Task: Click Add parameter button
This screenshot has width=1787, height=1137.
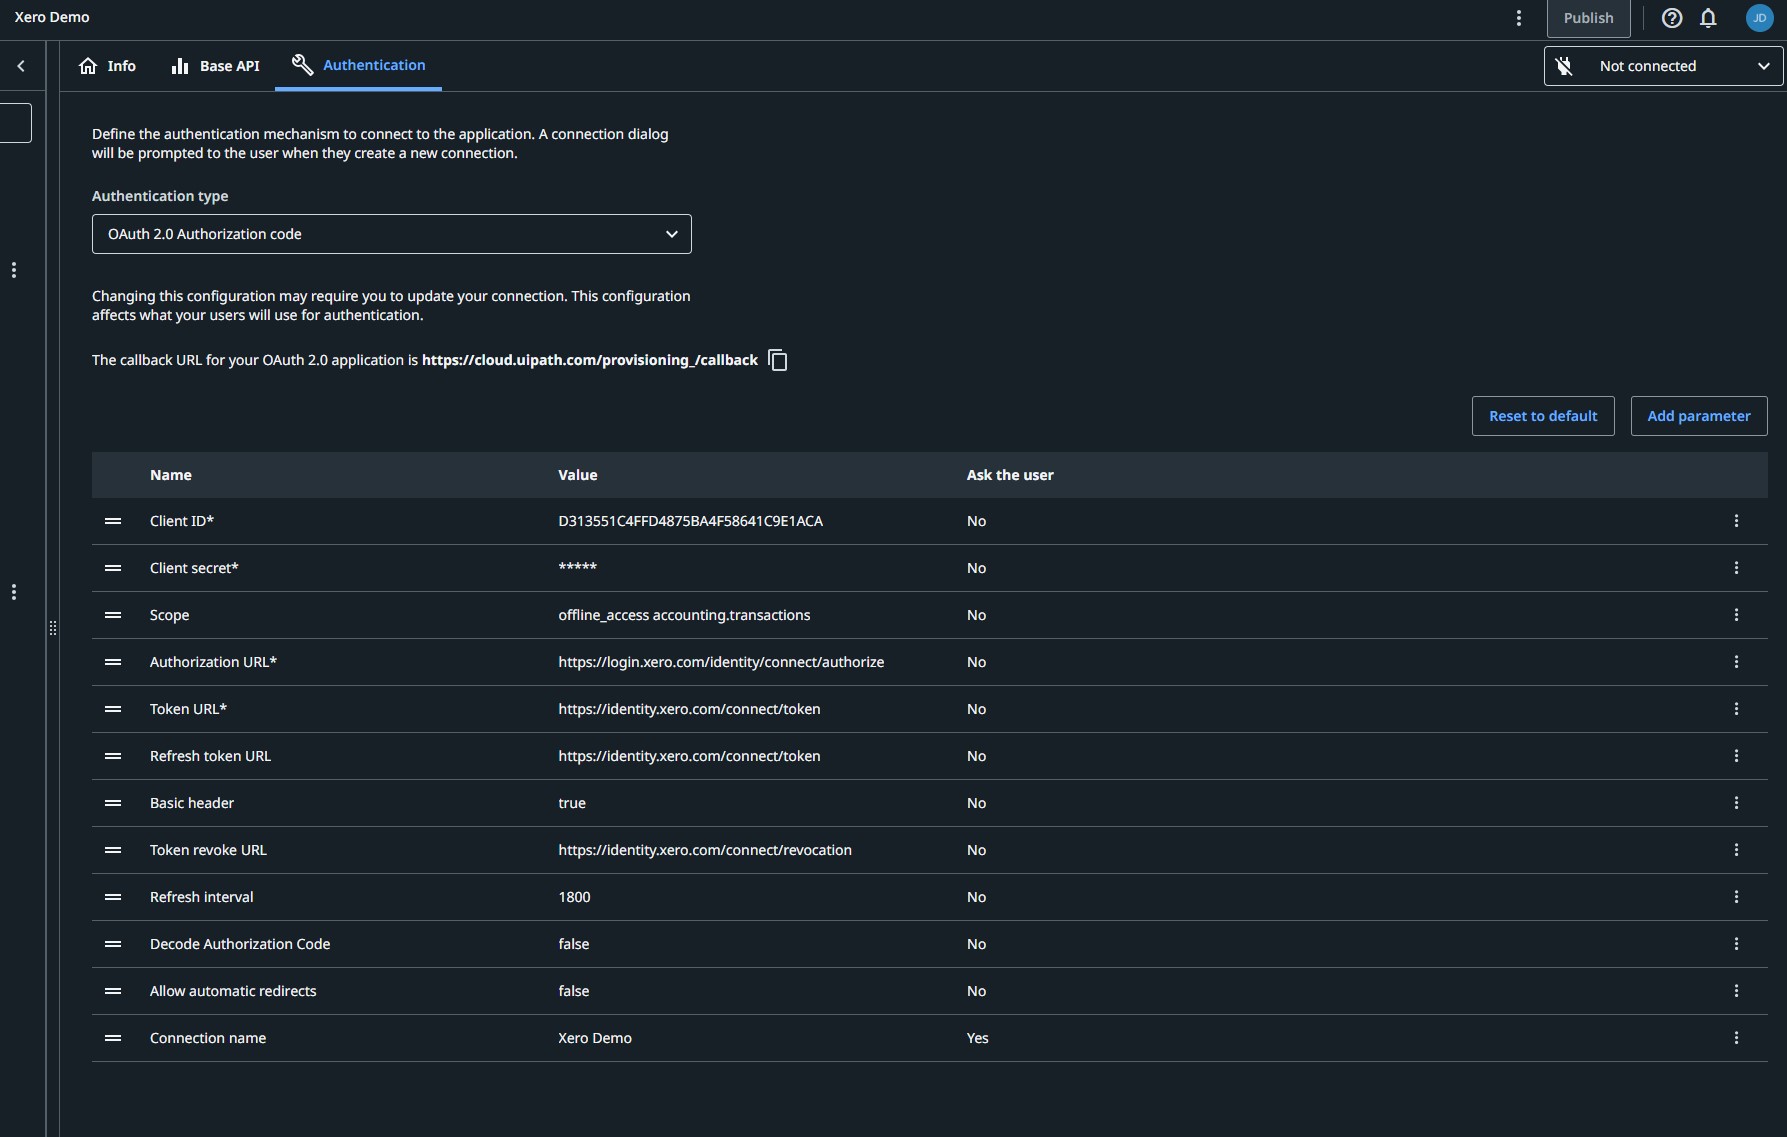Action: pyautogui.click(x=1698, y=416)
